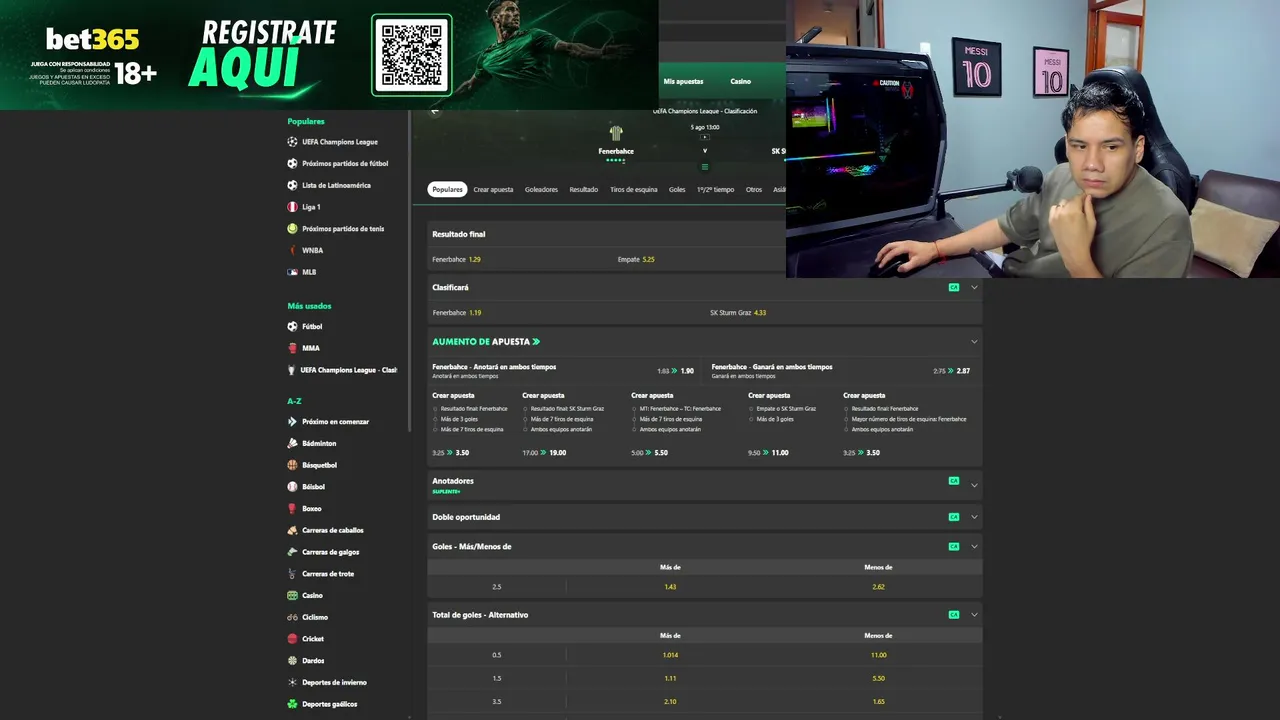Bet on Fenerbahce at 1.29 final result
Image resolution: width=1280 pixels, height=720 pixels.
point(457,259)
